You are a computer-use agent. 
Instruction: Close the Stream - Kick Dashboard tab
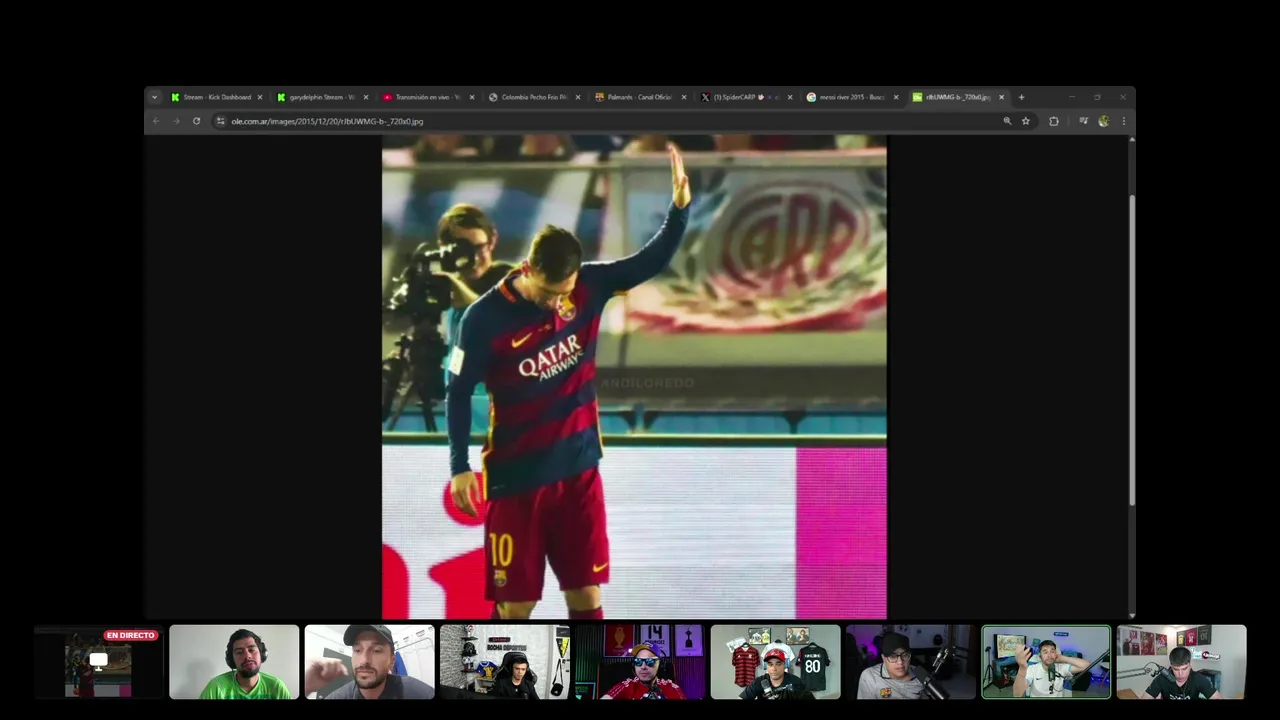click(x=260, y=97)
